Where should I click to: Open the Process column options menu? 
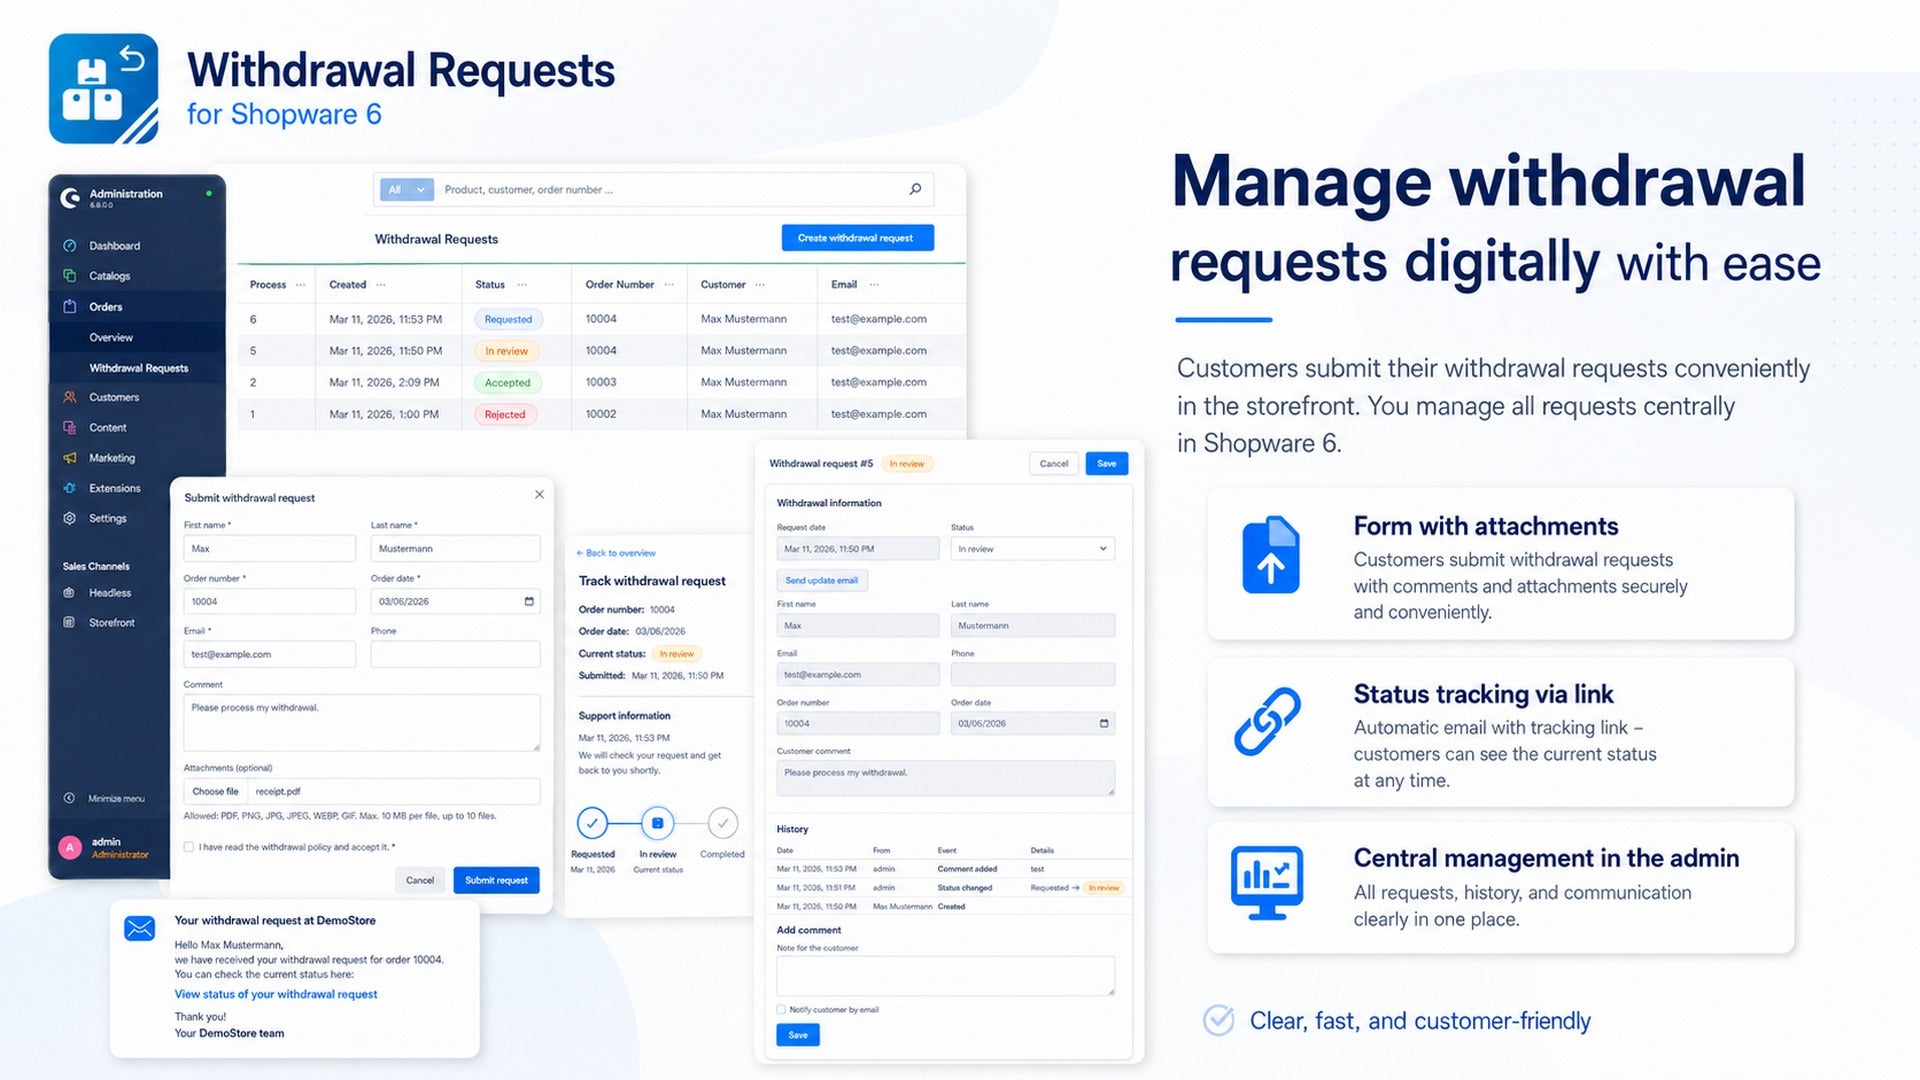click(300, 285)
